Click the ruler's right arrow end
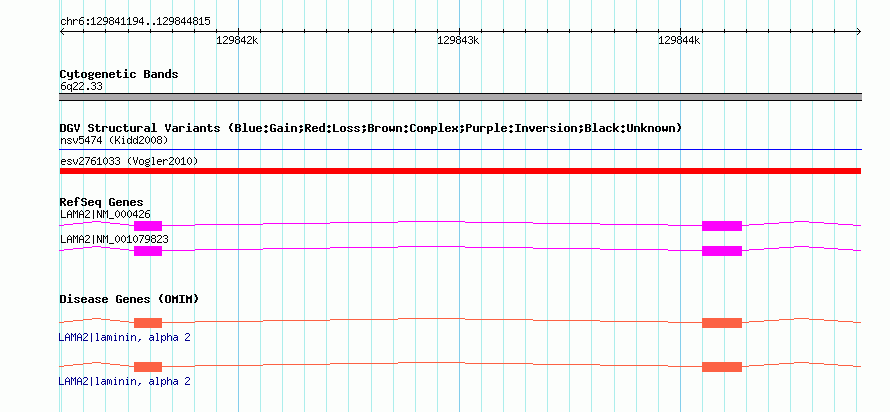Viewport: 890px width, 412px height. tap(859, 32)
